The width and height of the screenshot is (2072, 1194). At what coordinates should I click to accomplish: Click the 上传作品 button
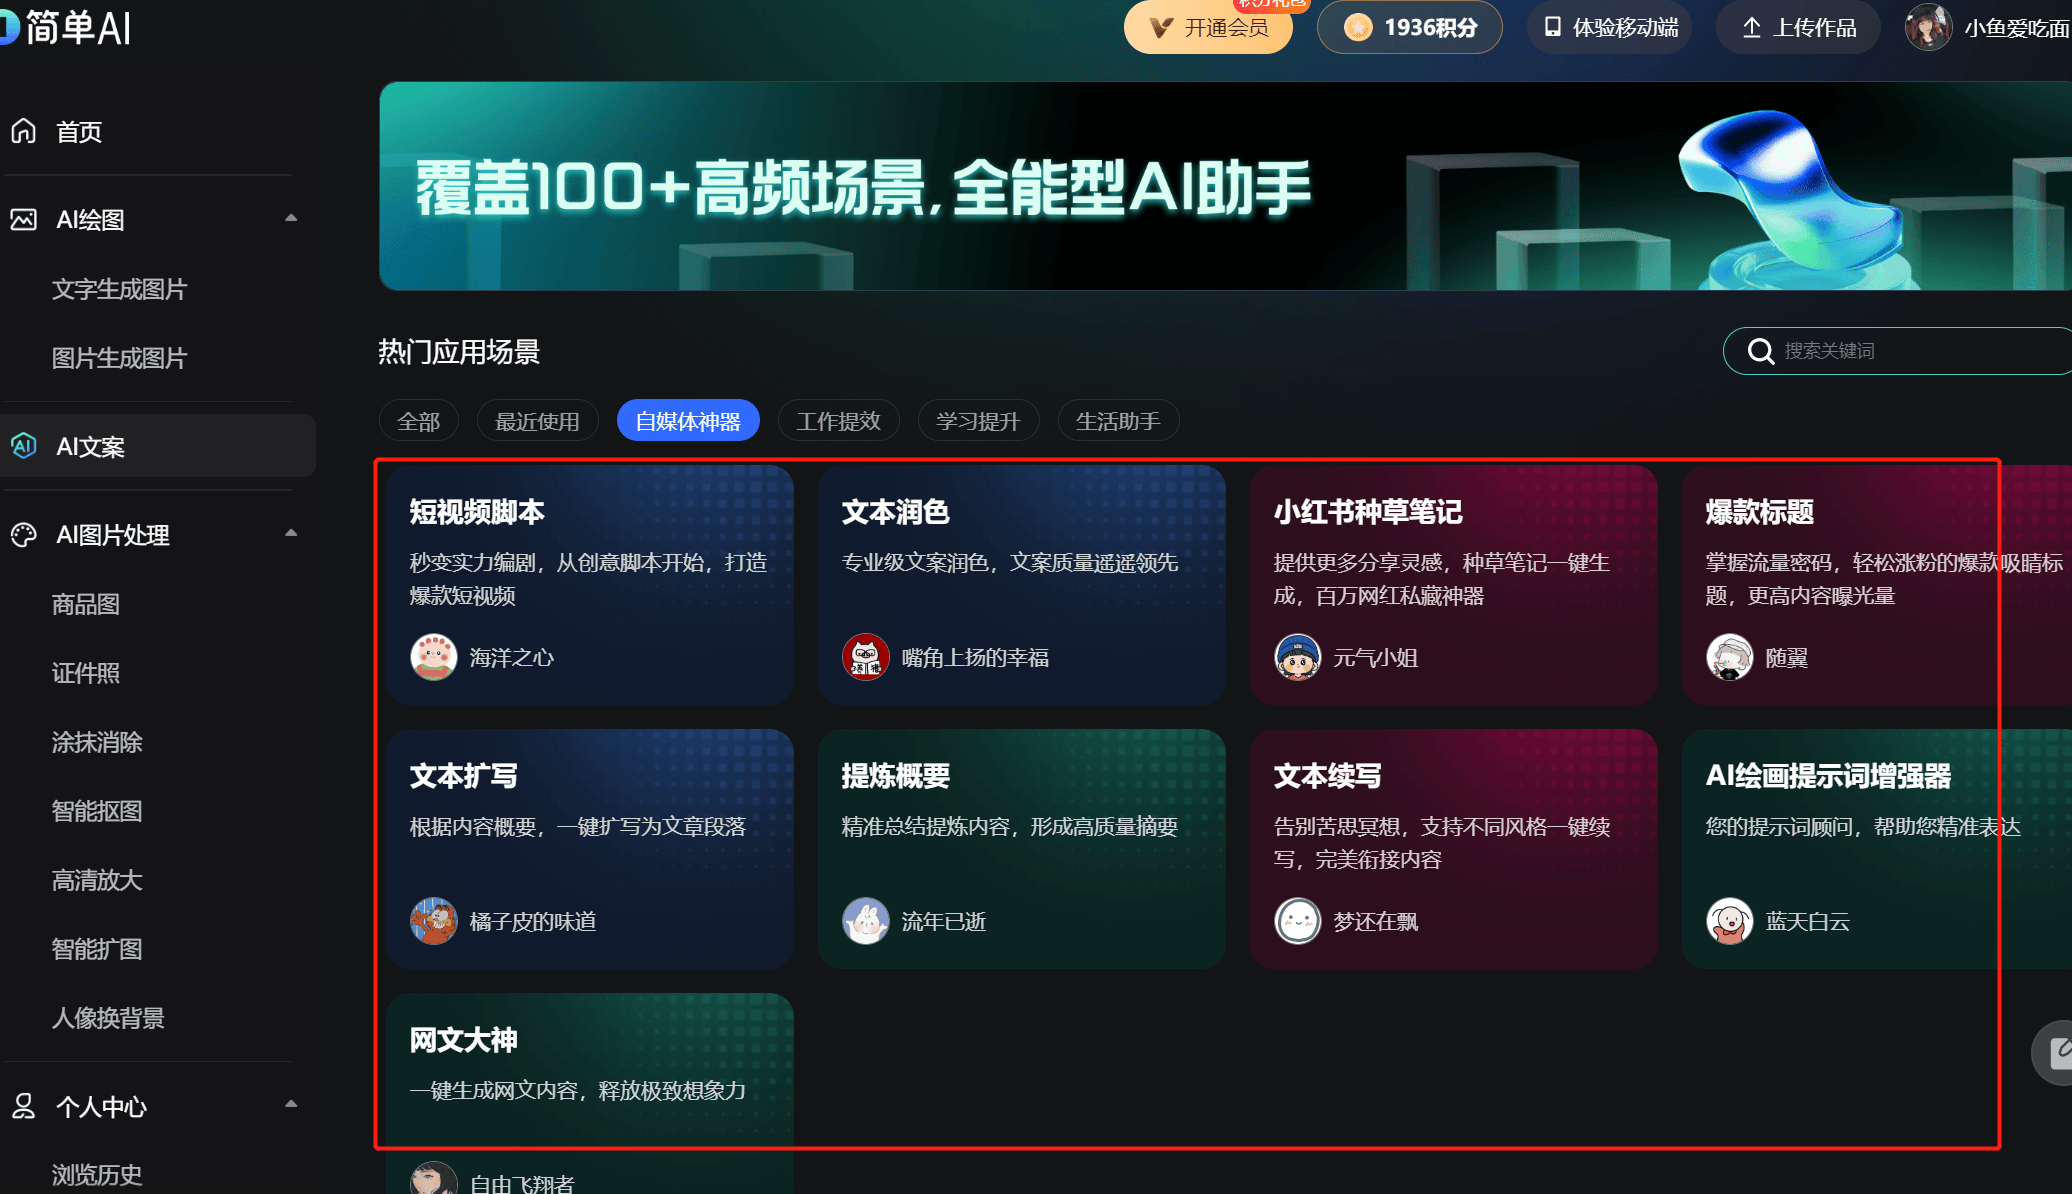[1798, 27]
